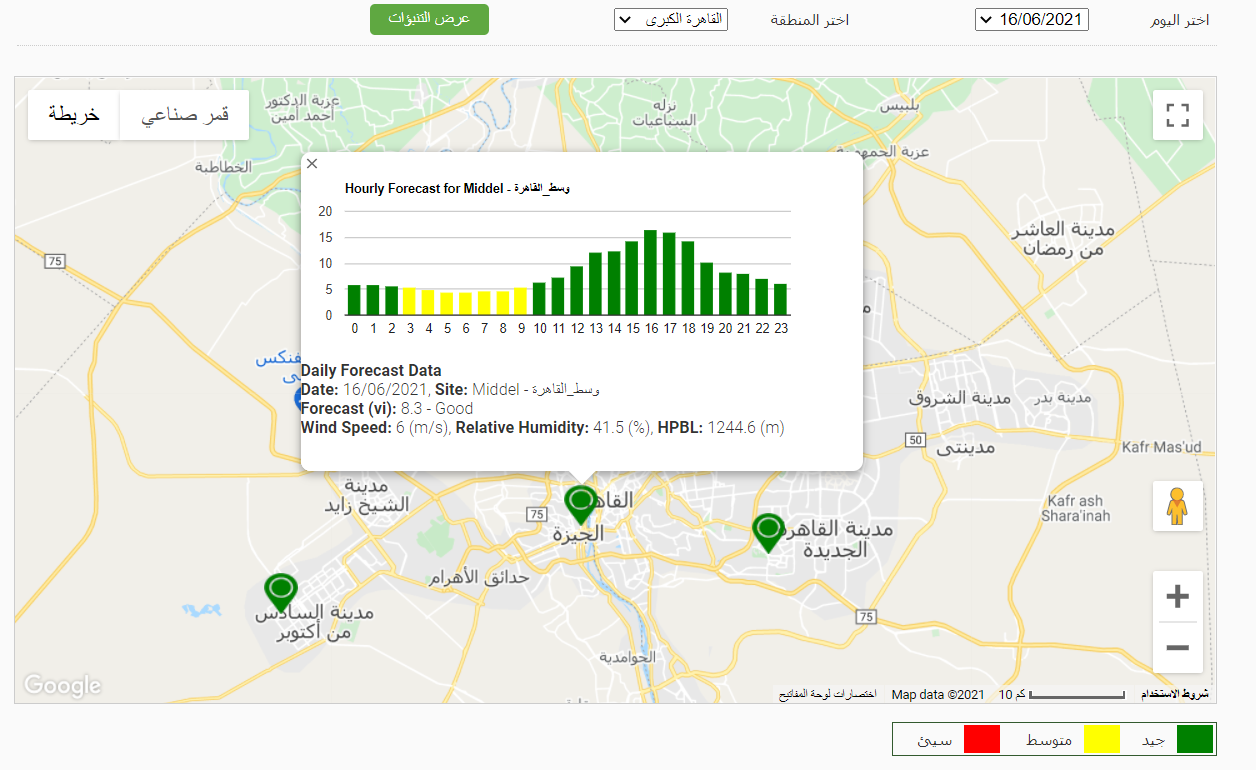The image size is (1256, 770).
Task: Click the green marker at central Cairo
Action: 580,502
